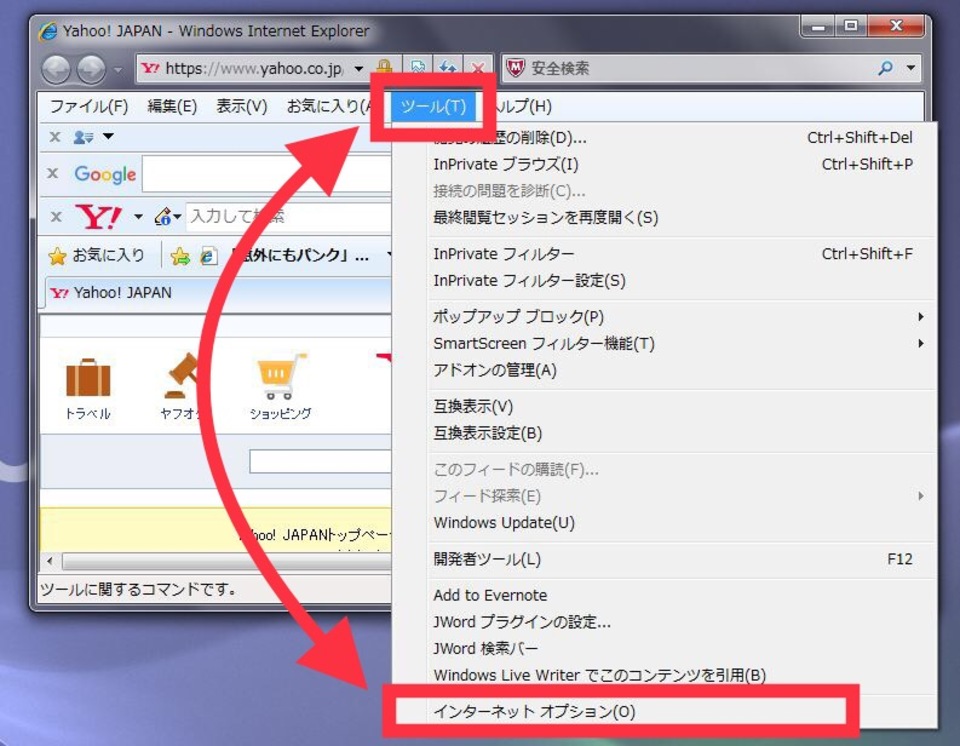The image size is (960, 746).
Task: Click the red stop loading icon
Action: pos(478,68)
